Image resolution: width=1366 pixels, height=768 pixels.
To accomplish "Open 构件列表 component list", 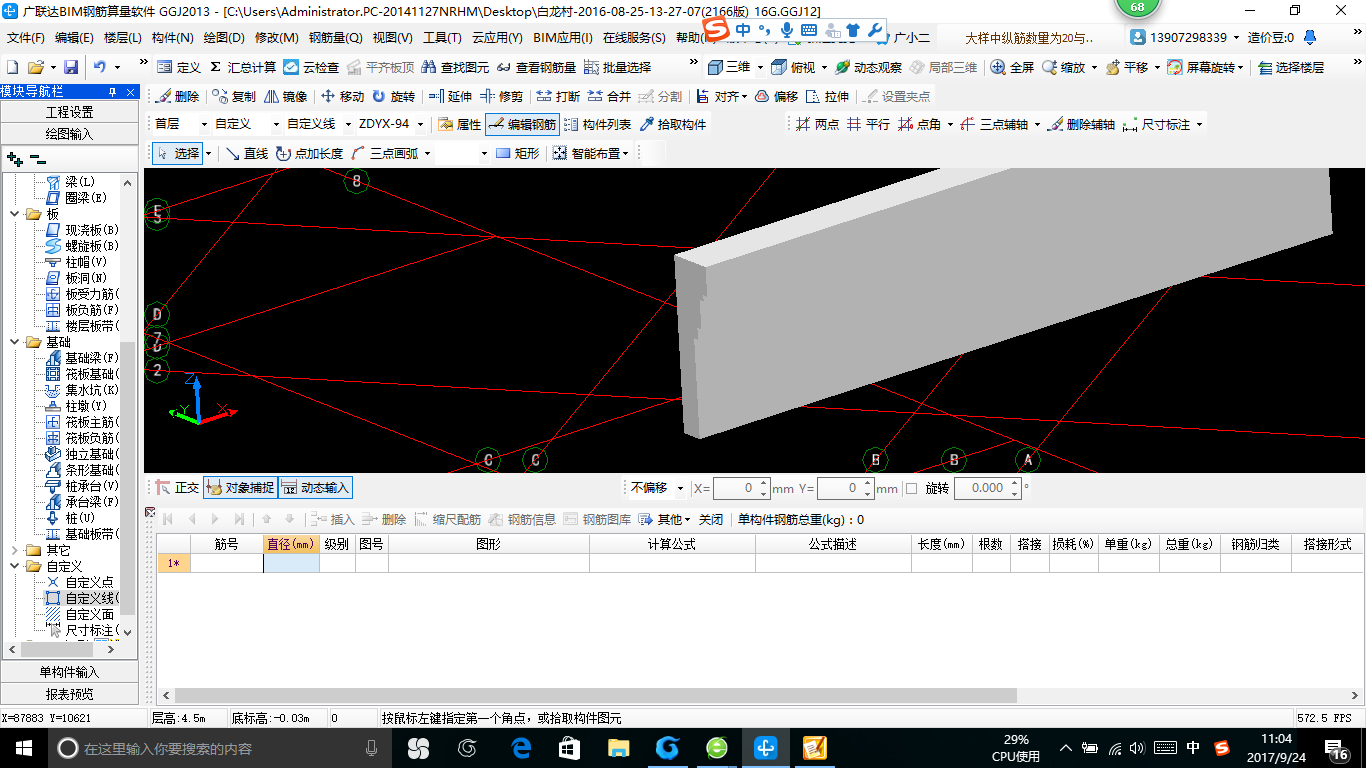I will pyautogui.click(x=598, y=125).
